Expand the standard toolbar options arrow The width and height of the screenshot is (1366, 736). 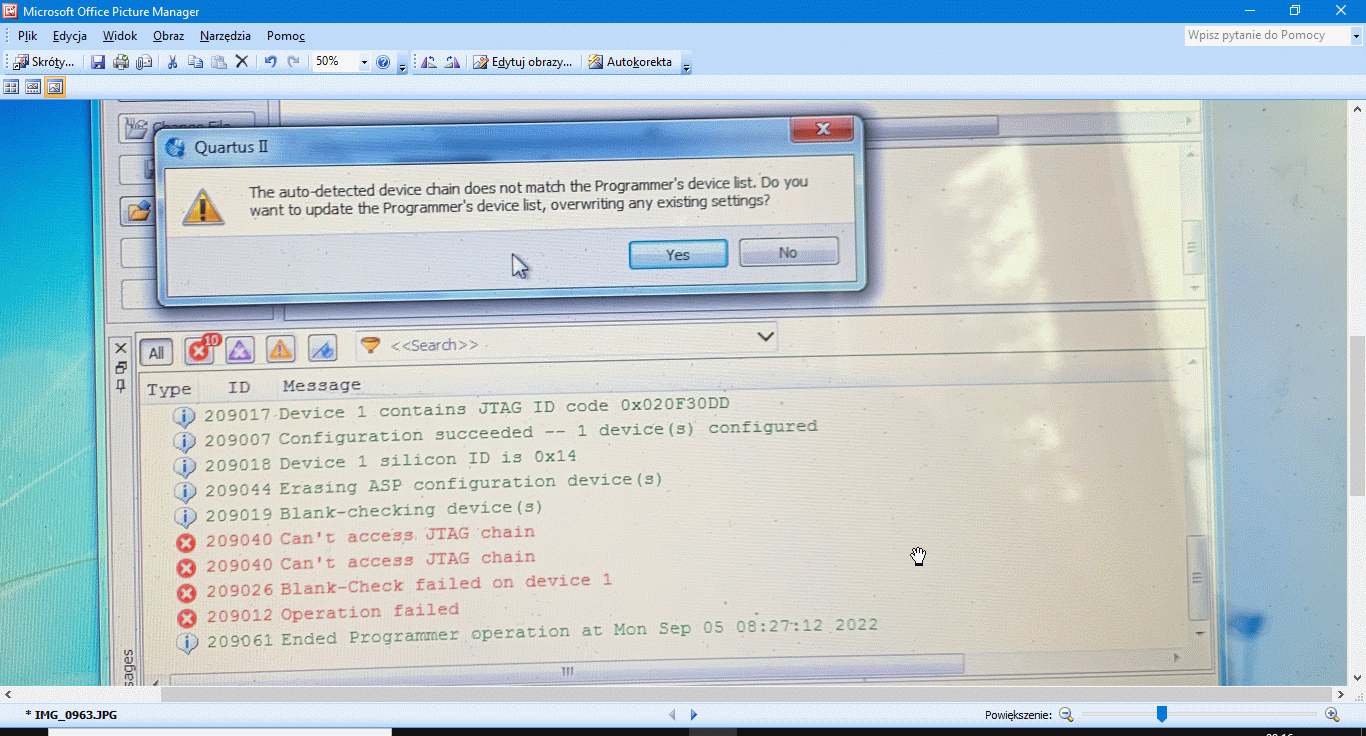402,66
